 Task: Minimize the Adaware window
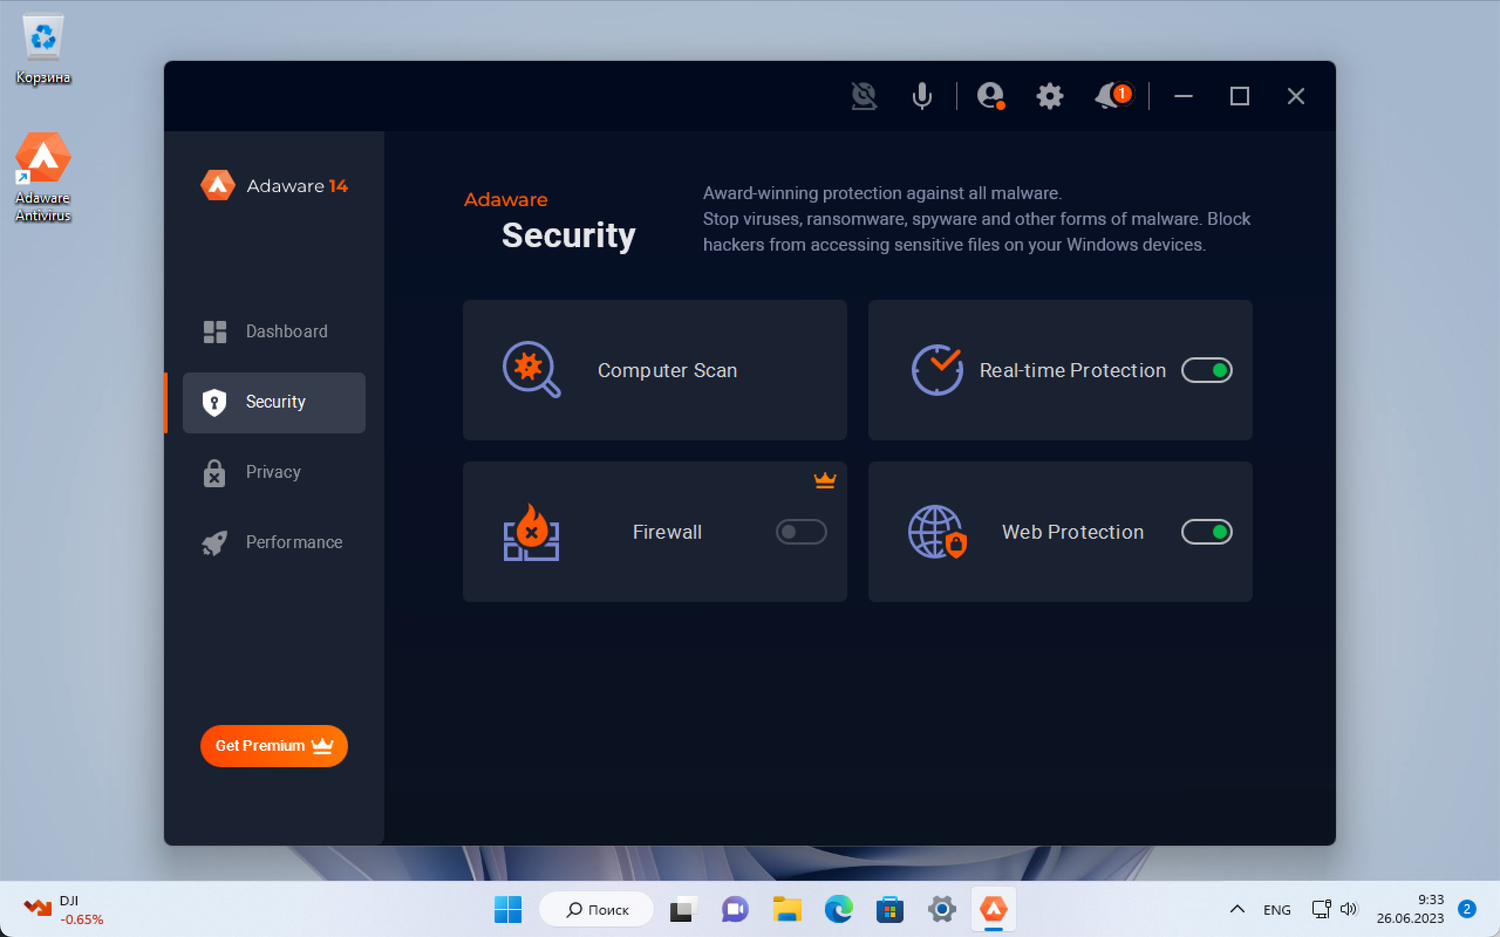1183,96
